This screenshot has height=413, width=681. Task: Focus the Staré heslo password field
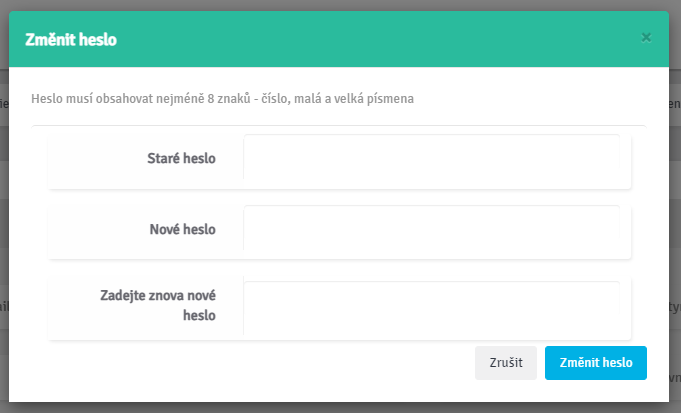click(432, 157)
